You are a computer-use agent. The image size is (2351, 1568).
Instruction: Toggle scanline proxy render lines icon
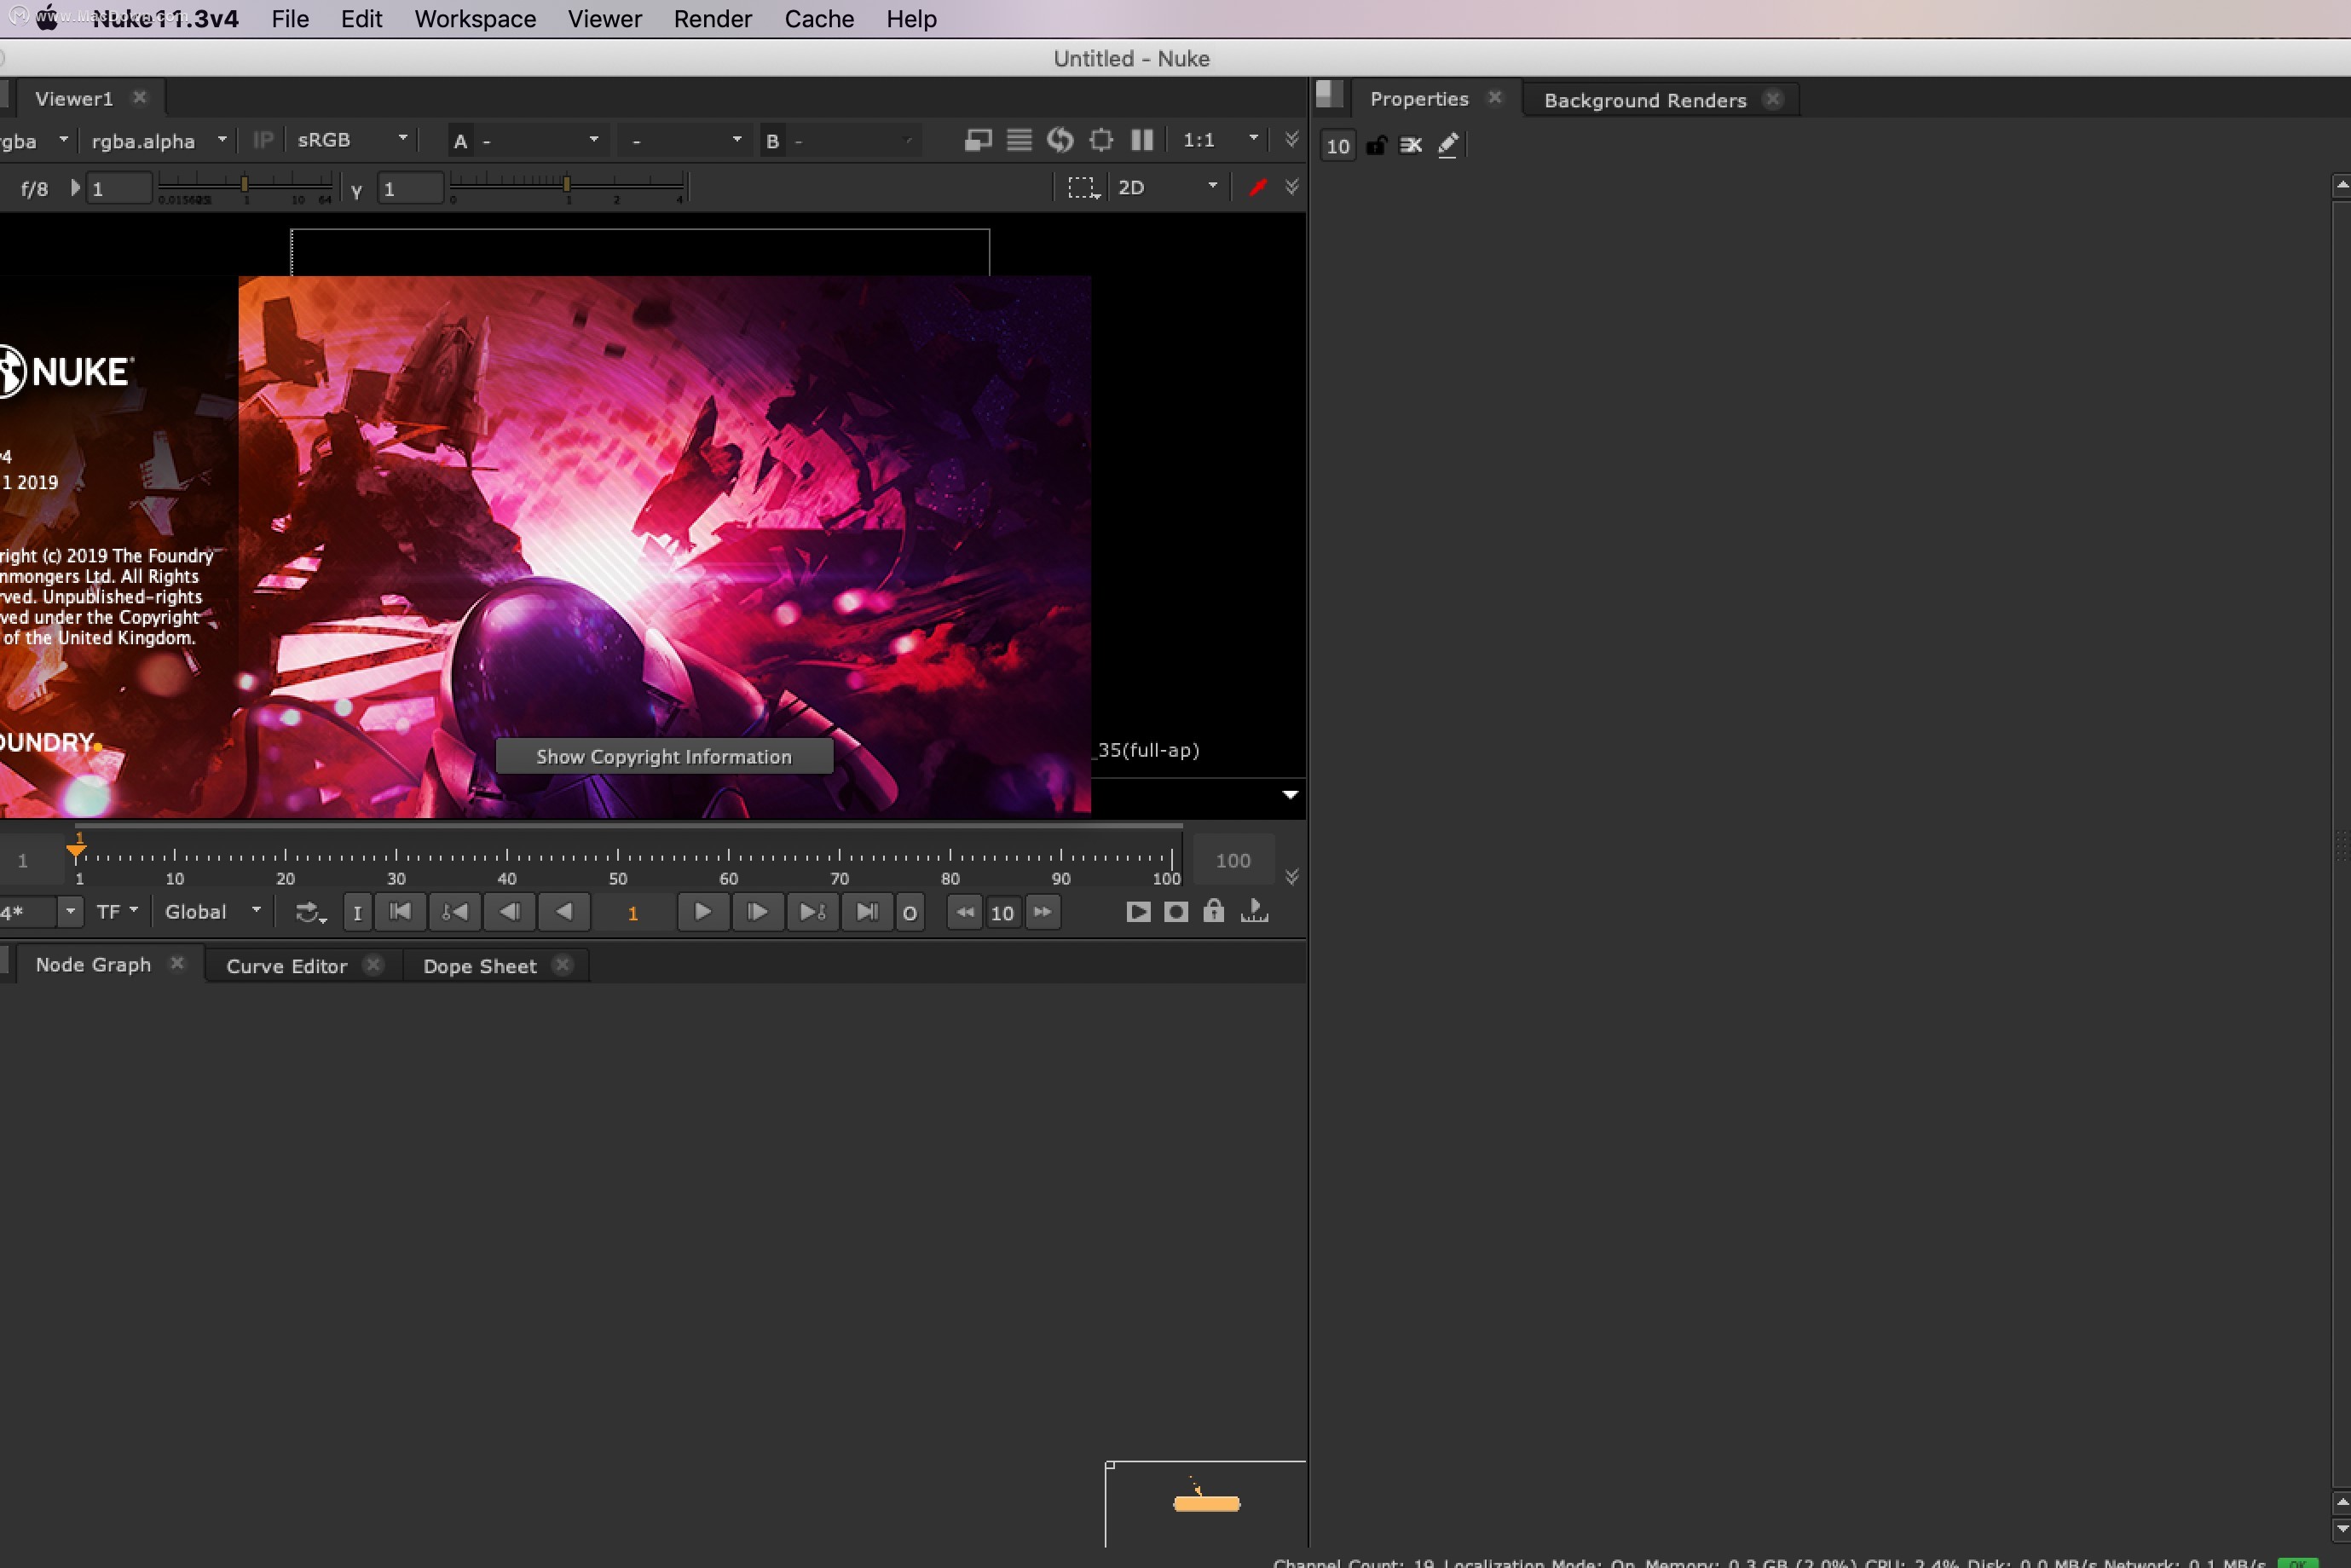(1019, 140)
